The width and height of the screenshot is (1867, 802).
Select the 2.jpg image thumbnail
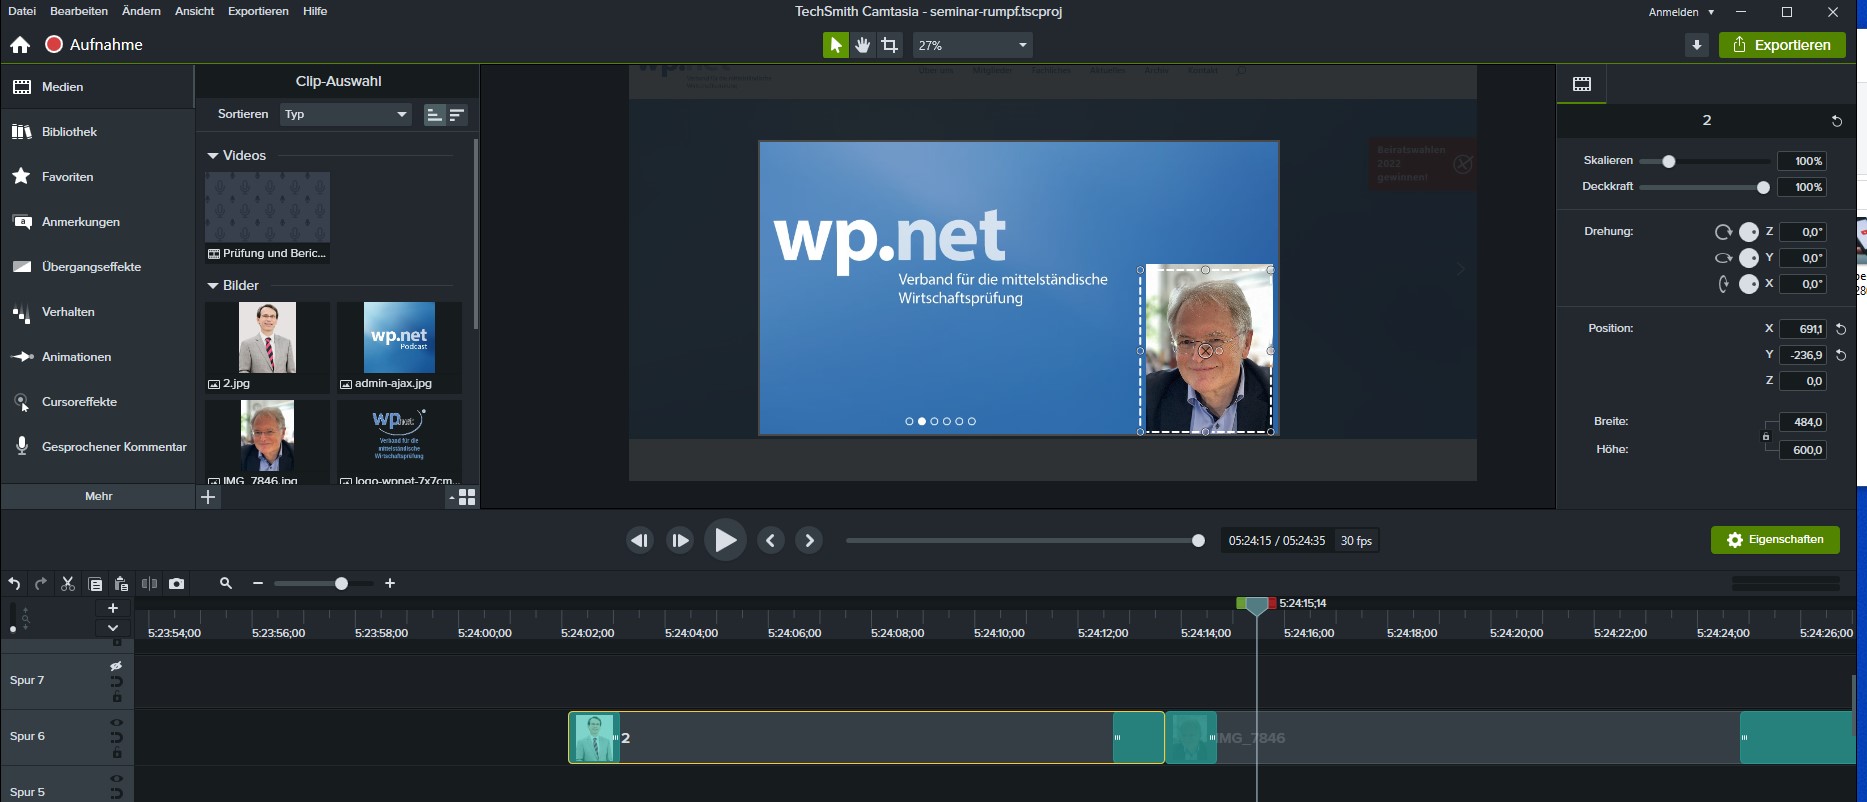tap(267, 338)
